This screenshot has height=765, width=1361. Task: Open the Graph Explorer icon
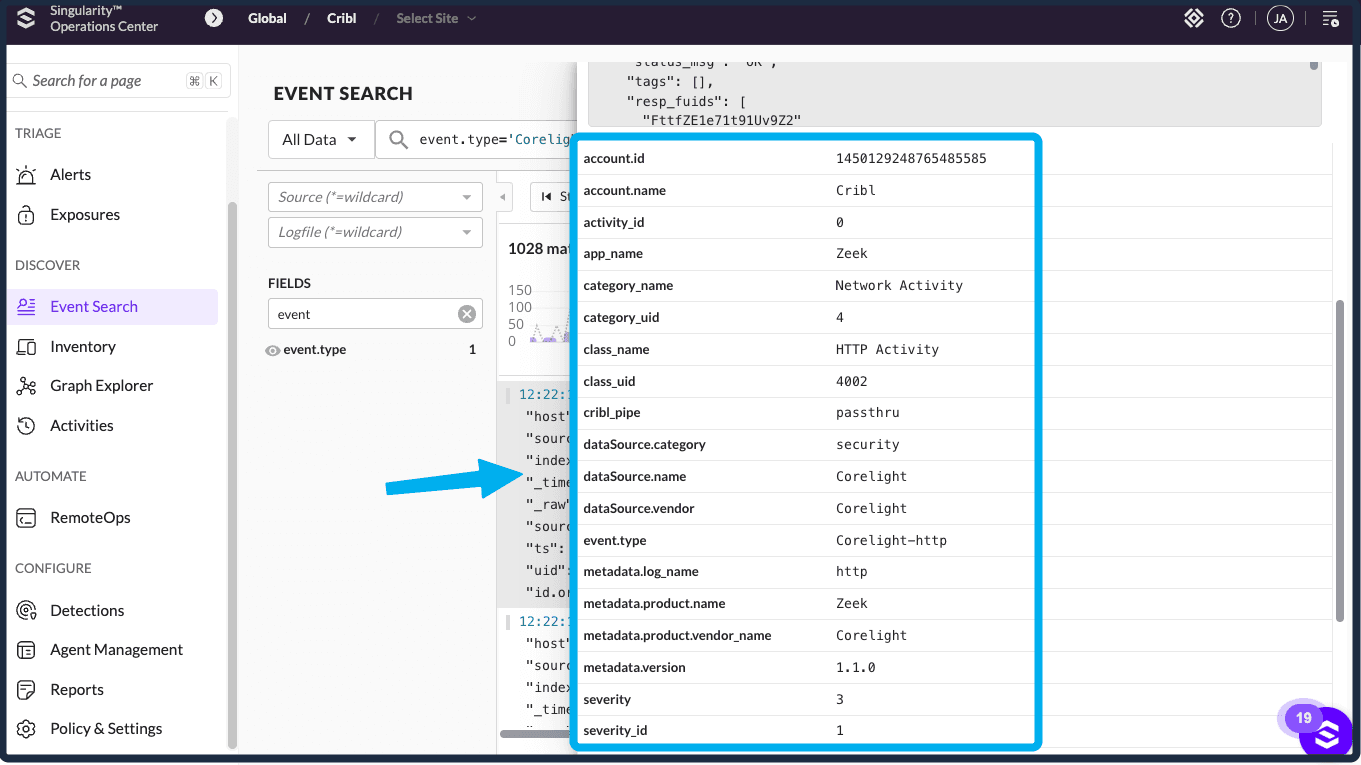click(27, 386)
